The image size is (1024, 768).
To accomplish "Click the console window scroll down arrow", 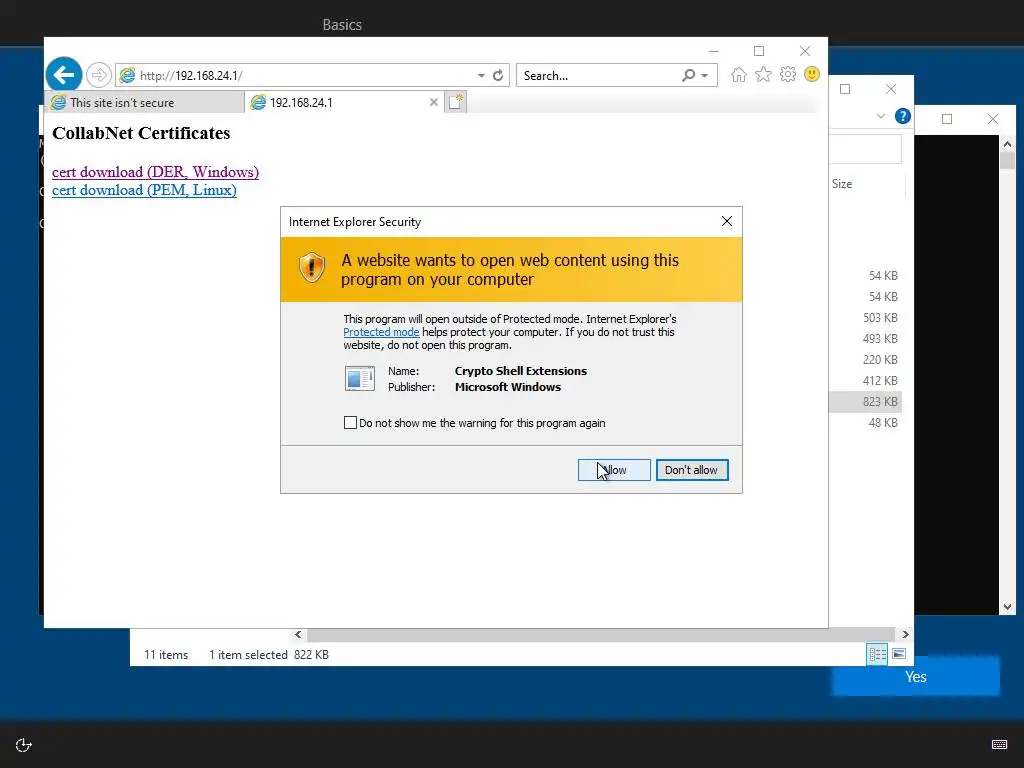I will pos(1007,607).
